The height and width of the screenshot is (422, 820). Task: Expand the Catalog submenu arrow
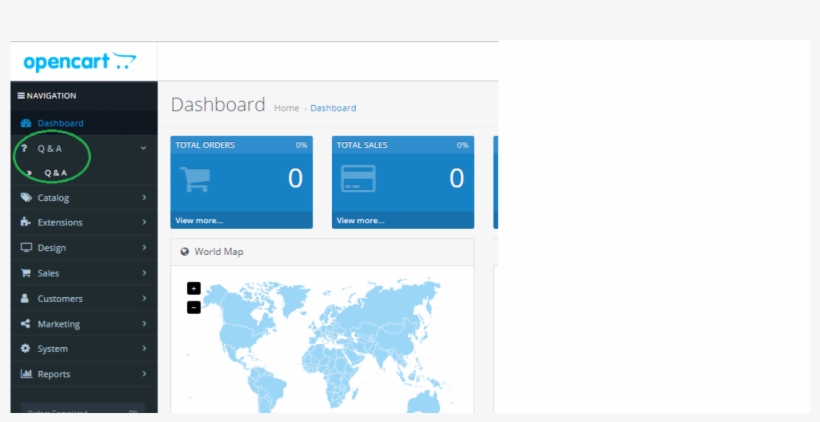(x=144, y=198)
